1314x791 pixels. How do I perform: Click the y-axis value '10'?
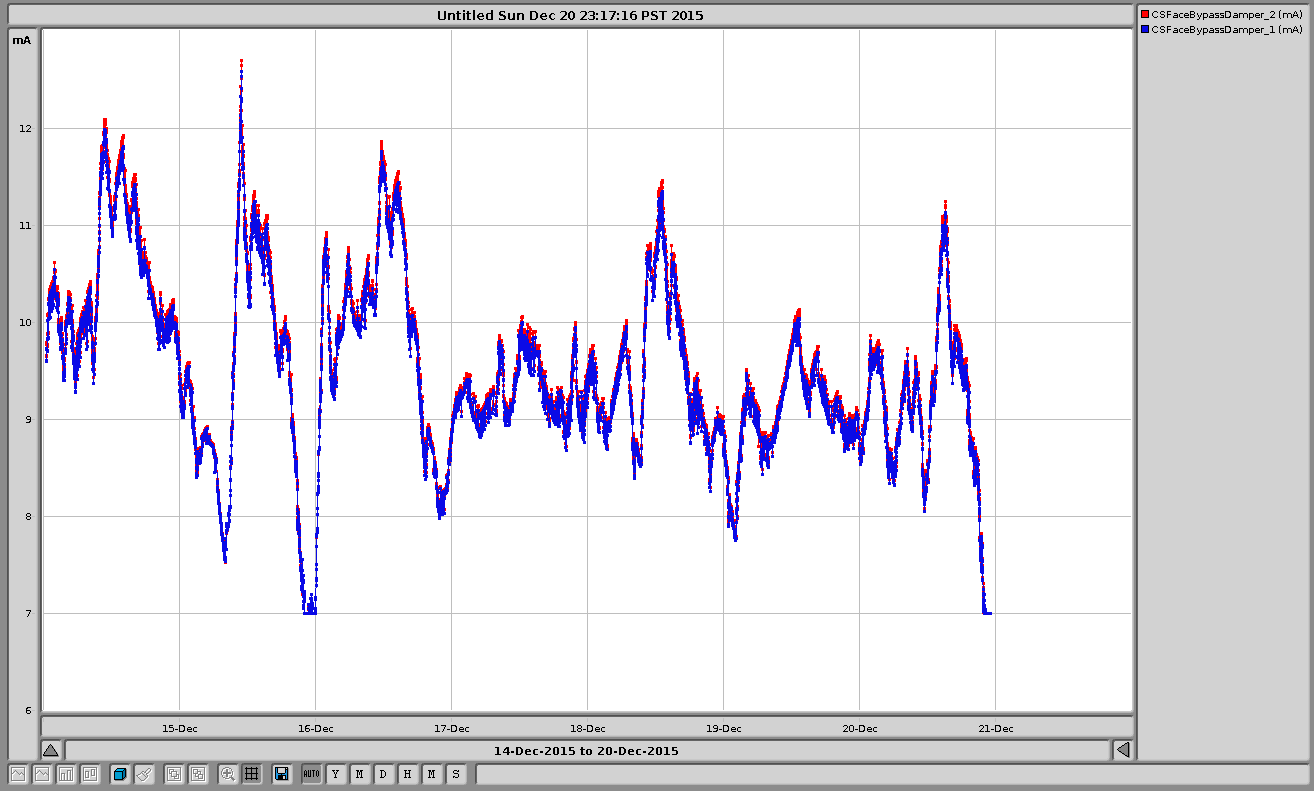click(x=24, y=322)
